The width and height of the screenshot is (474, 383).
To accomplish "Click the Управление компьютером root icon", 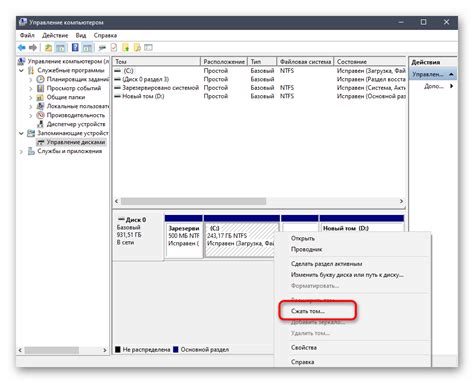I will [22, 61].
